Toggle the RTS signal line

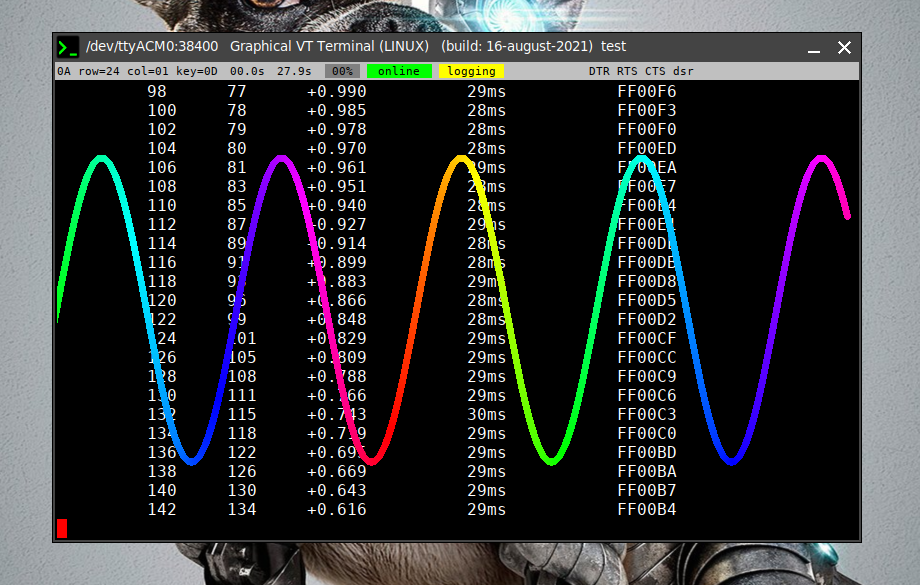[x=627, y=71]
